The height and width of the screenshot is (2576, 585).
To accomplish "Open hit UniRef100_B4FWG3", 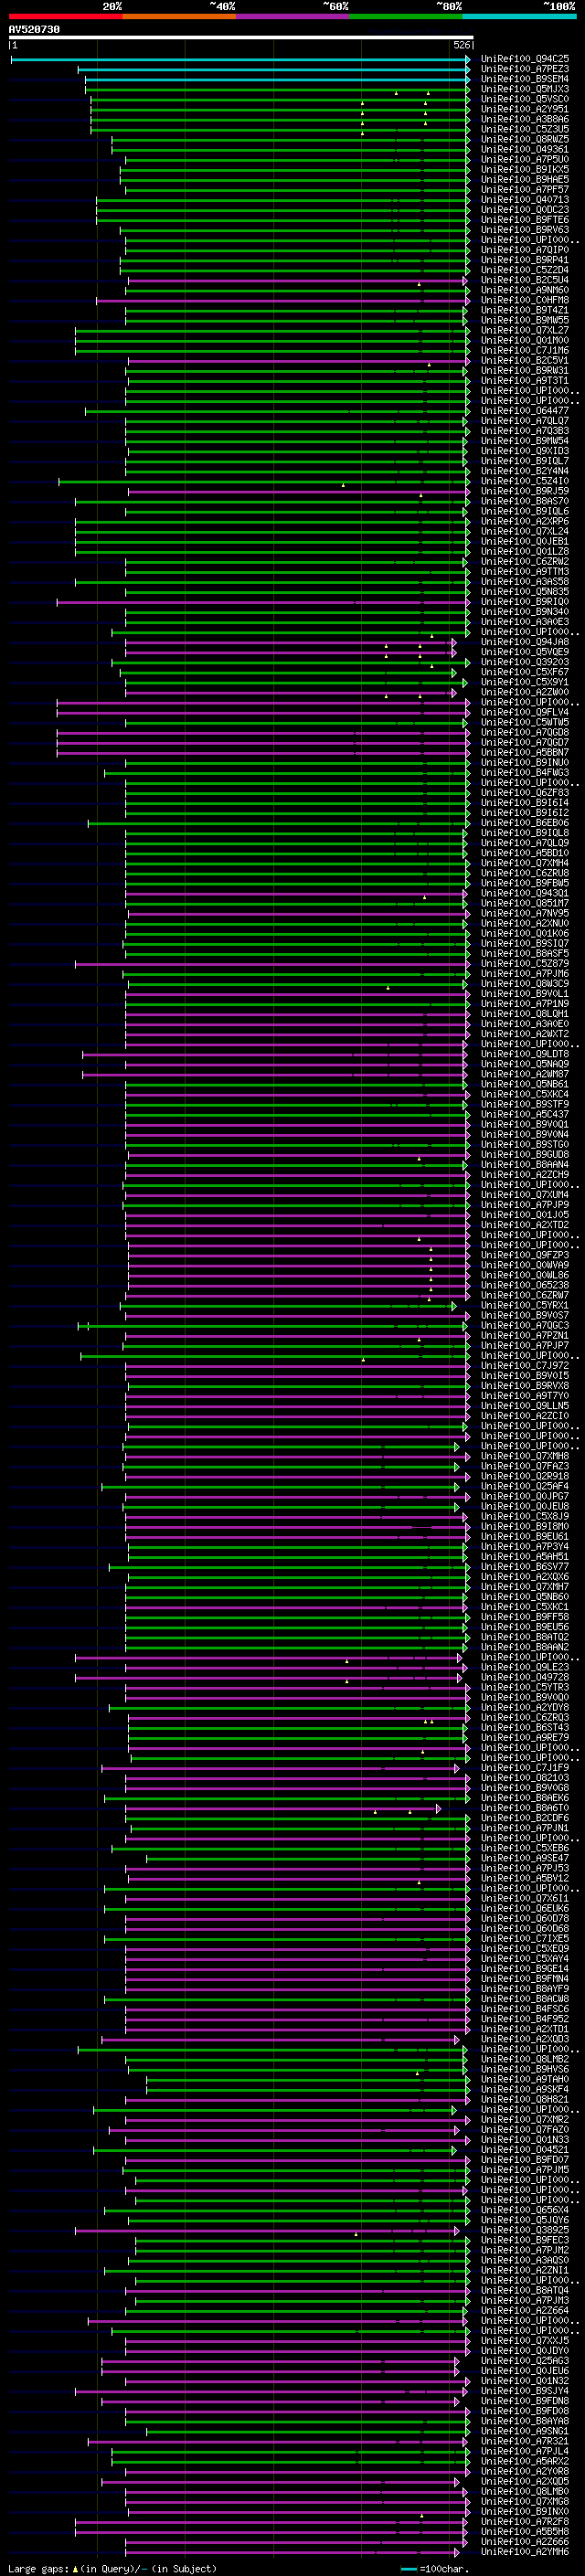I will (x=525, y=773).
